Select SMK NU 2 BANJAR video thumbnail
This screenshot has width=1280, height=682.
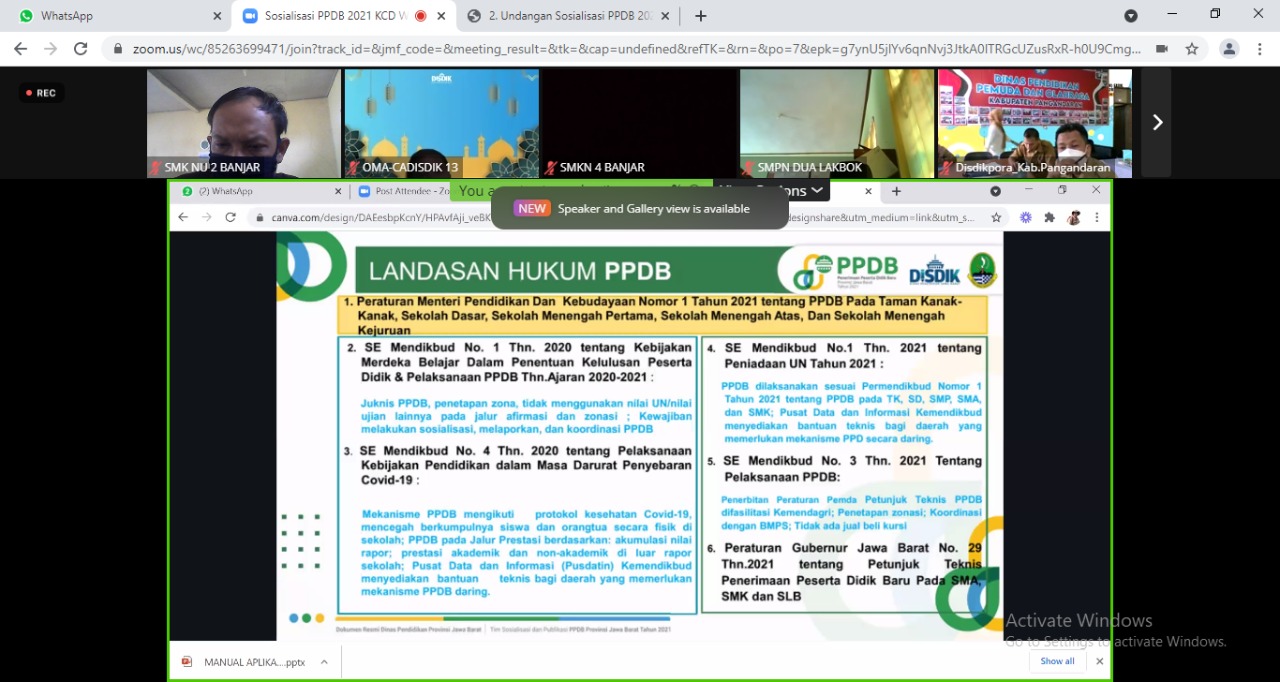point(244,123)
